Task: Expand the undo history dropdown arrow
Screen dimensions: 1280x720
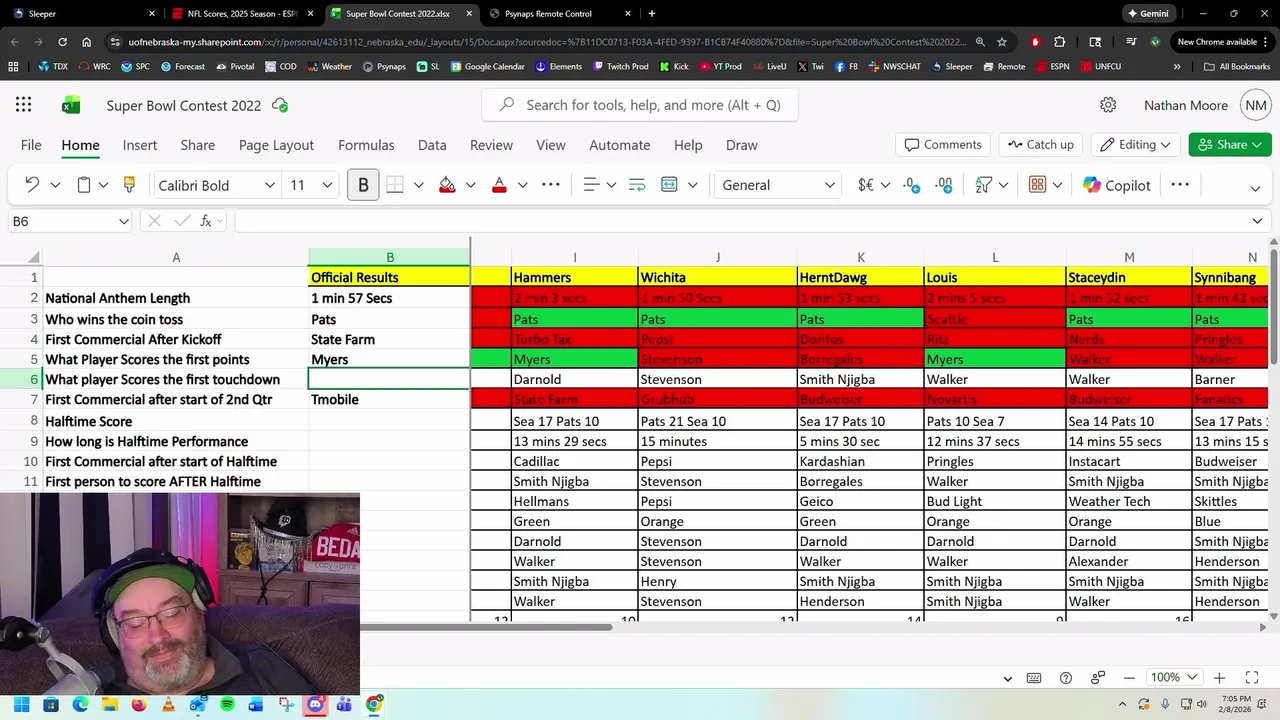Action: click(55, 185)
